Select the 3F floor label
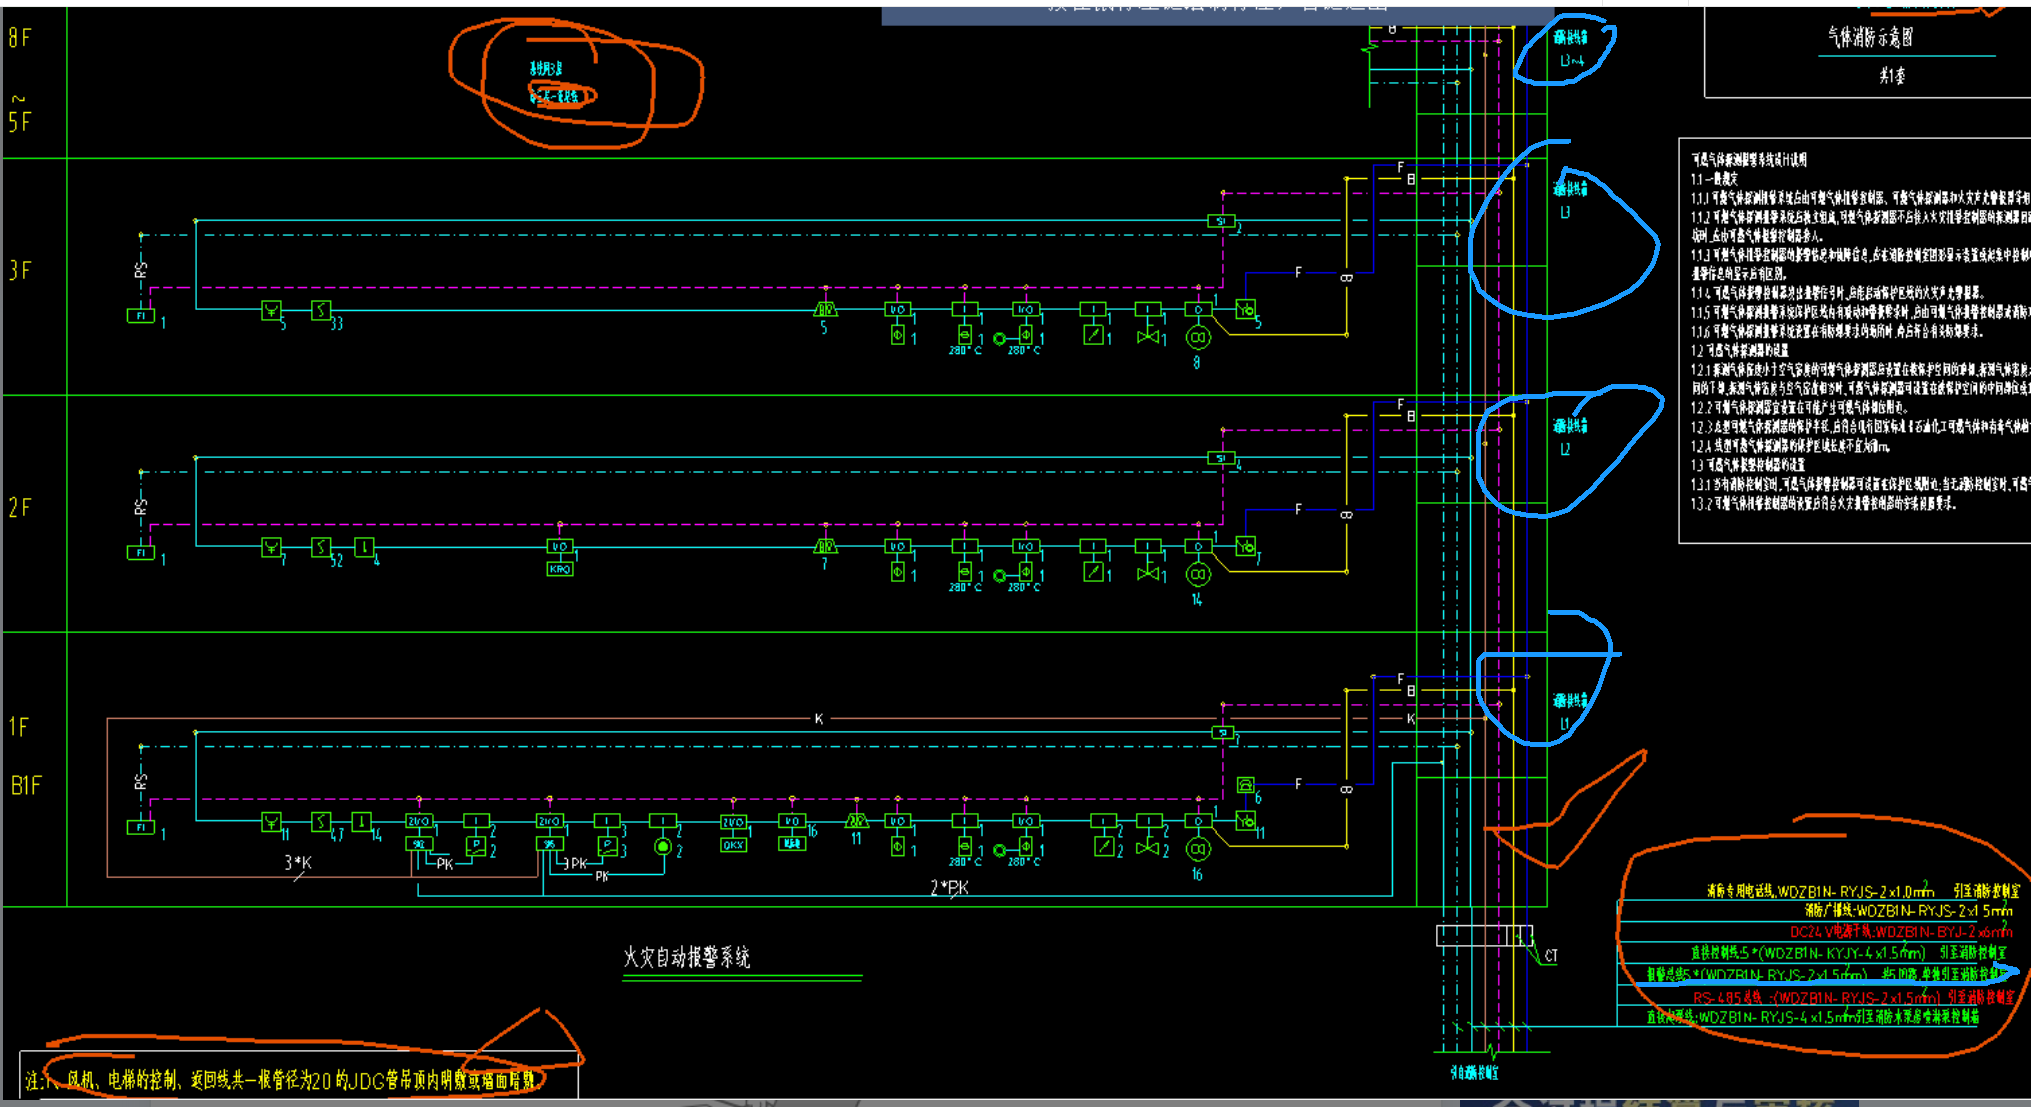 (20, 271)
